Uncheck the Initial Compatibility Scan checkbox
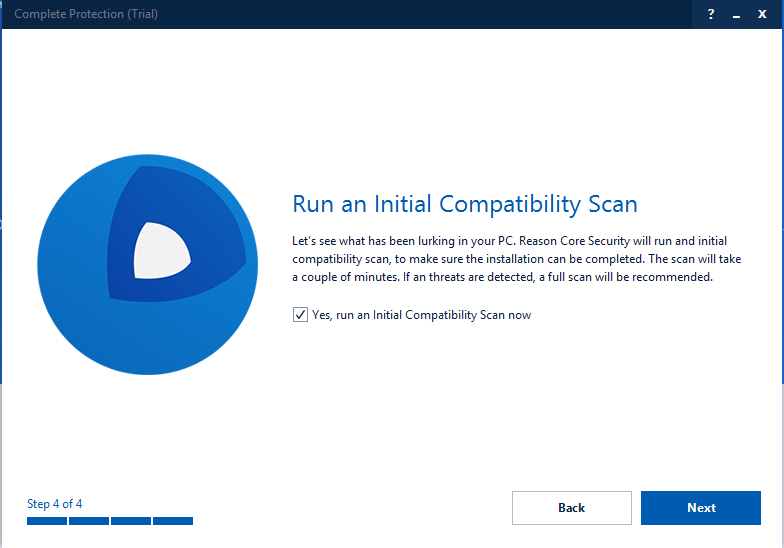The height and width of the screenshot is (548, 784). (x=300, y=315)
